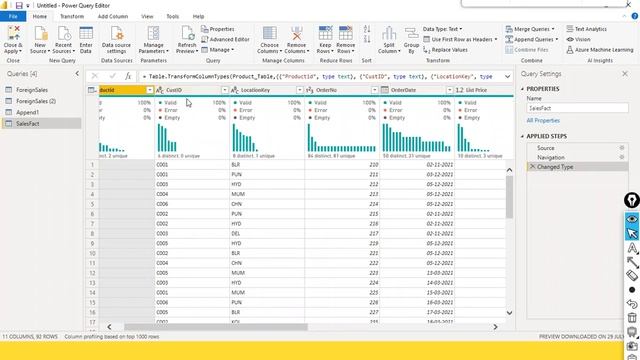This screenshot has height=360, width=640.
Task: Click the Choose Columns icon
Action: pyautogui.click(x=269, y=33)
